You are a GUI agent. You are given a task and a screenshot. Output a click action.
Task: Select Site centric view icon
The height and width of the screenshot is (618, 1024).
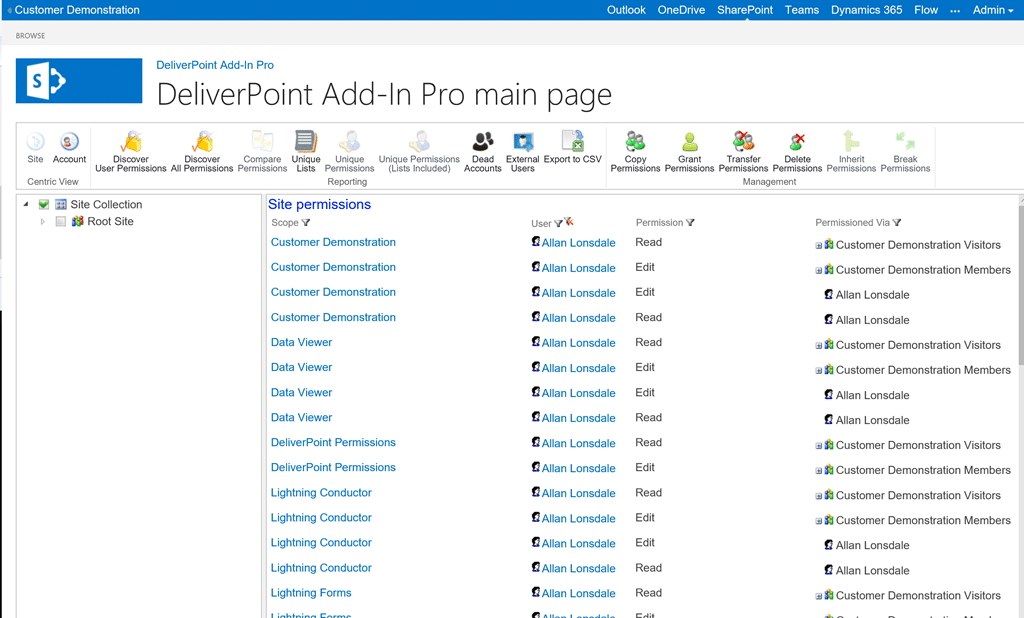35,148
